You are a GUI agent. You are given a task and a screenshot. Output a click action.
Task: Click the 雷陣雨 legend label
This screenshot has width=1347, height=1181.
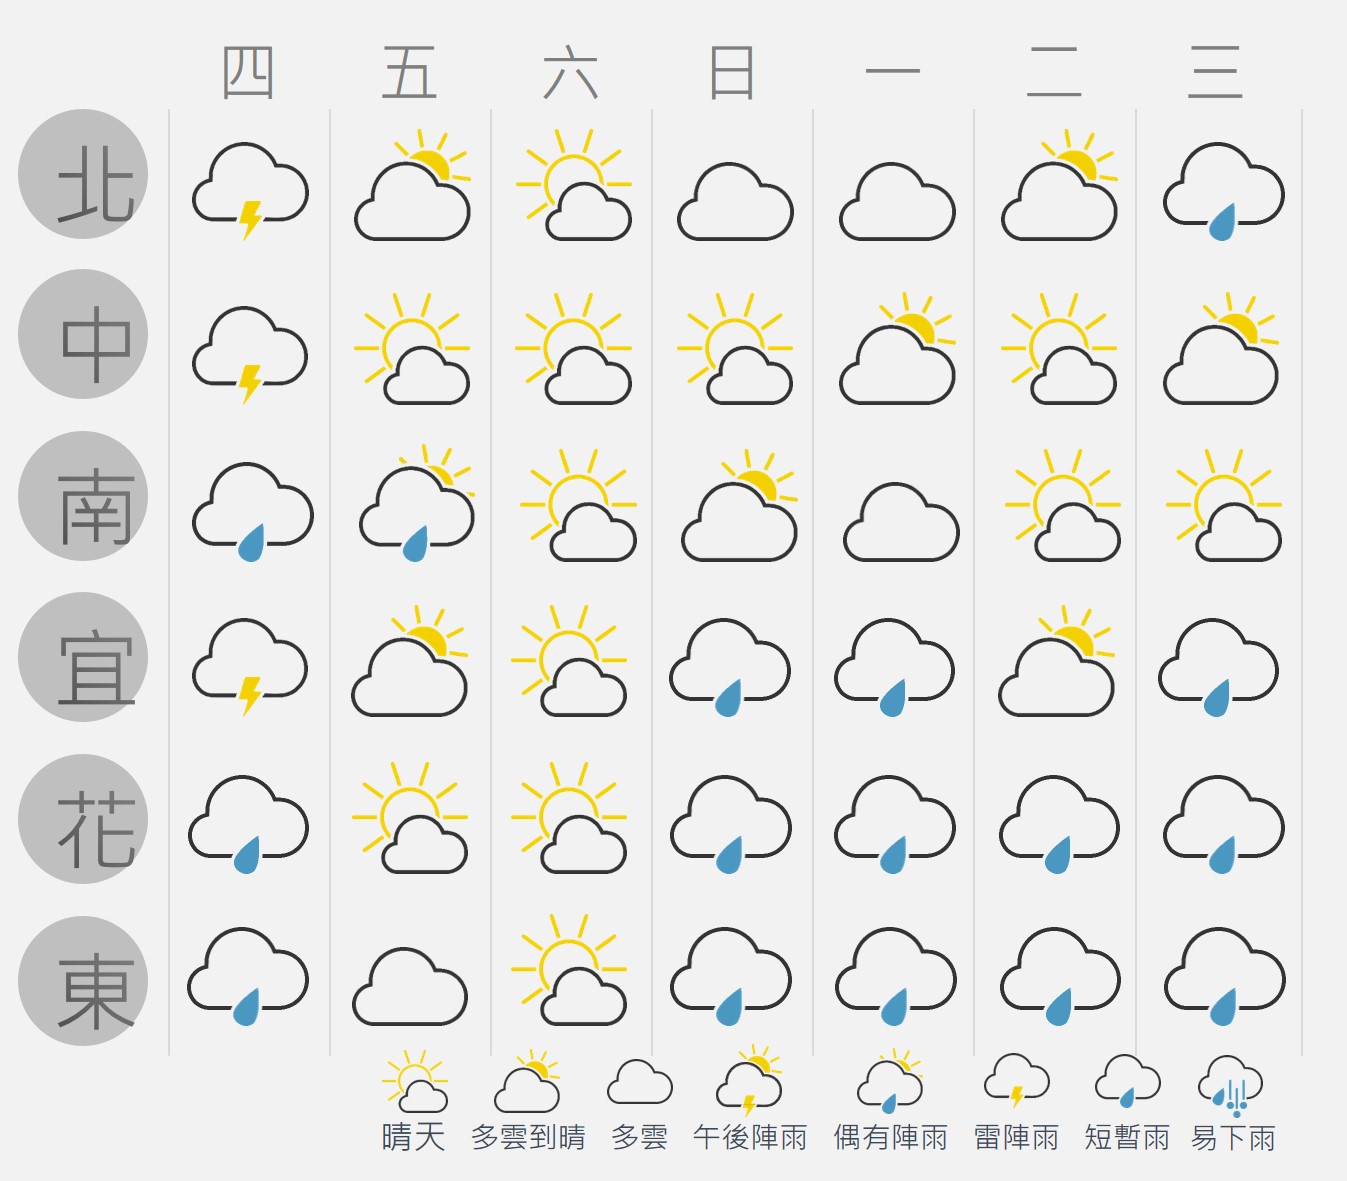(1016, 1138)
